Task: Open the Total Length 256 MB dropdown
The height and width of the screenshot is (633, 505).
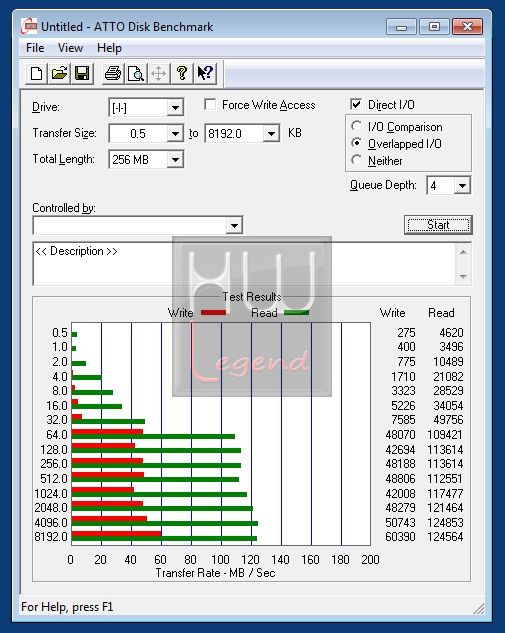Action: (x=175, y=159)
